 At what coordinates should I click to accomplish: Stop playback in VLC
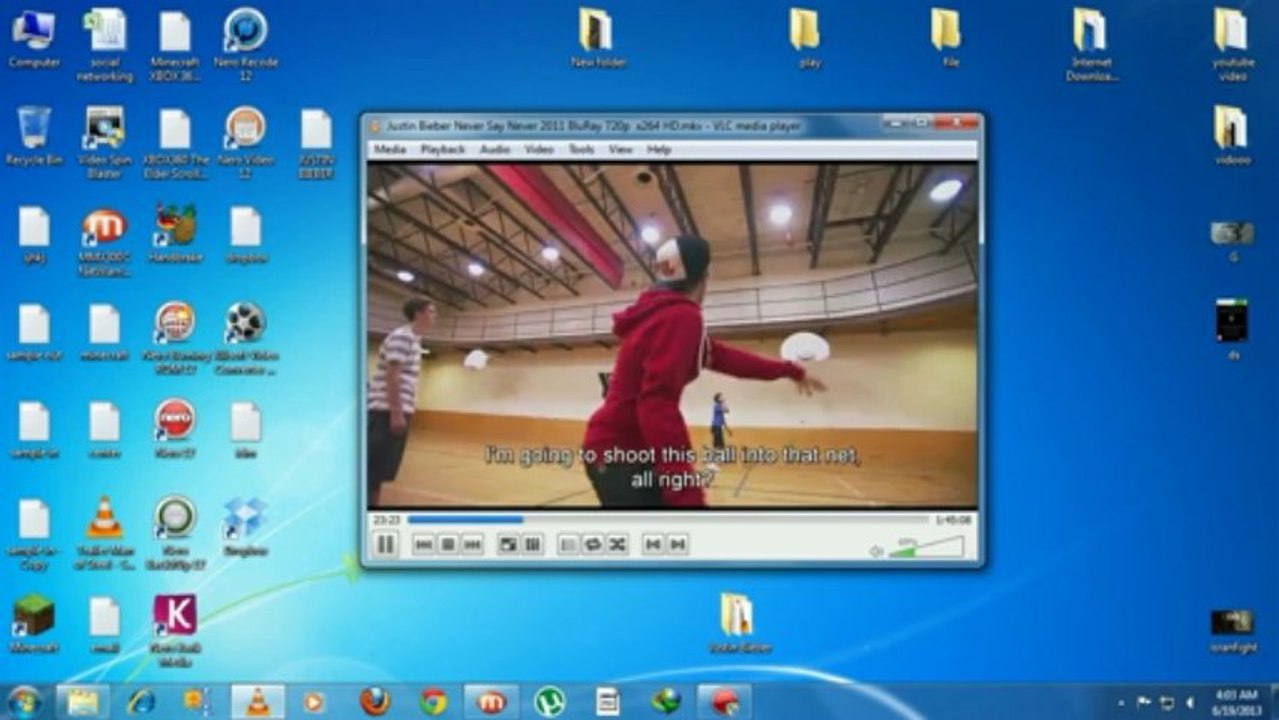[x=448, y=545]
